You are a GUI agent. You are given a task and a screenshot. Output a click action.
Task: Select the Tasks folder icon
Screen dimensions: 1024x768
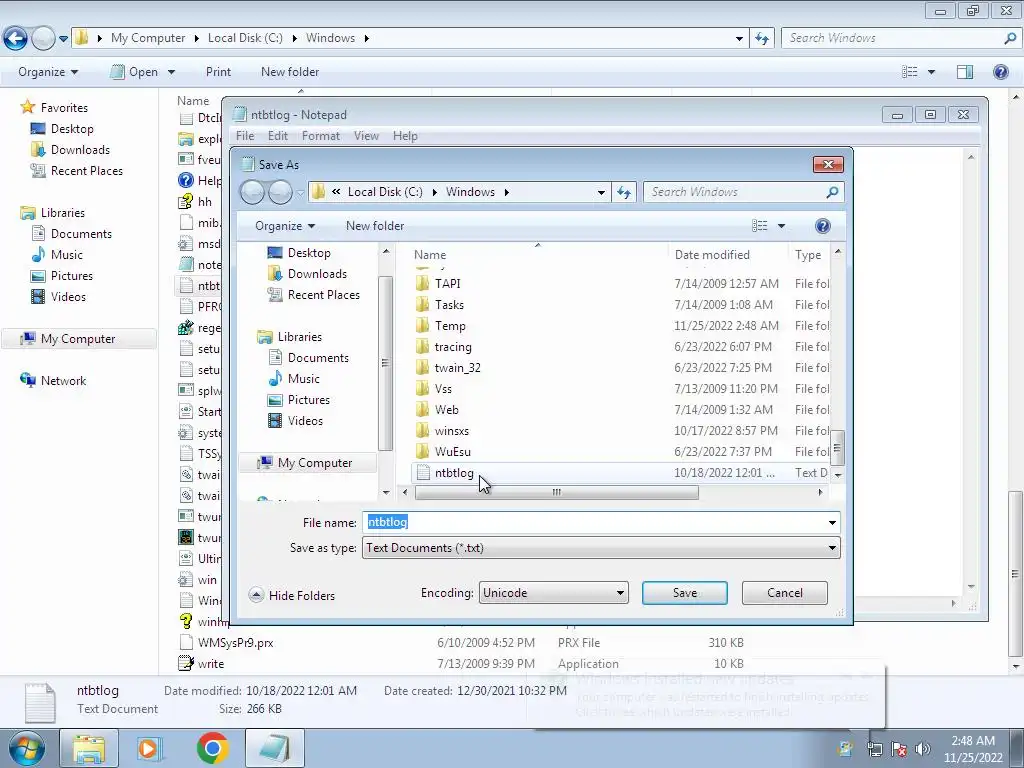click(x=423, y=305)
